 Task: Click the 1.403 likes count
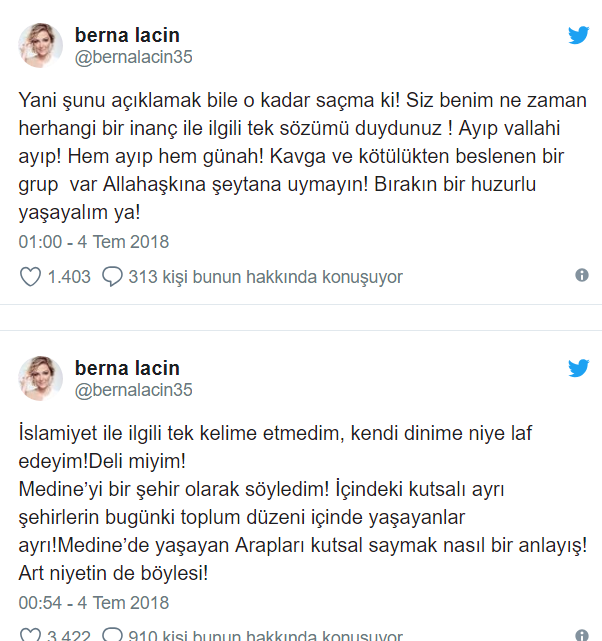click(69, 277)
